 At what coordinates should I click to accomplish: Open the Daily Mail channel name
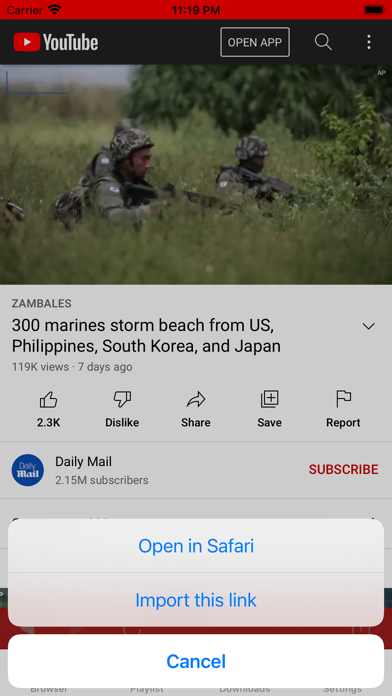83,462
